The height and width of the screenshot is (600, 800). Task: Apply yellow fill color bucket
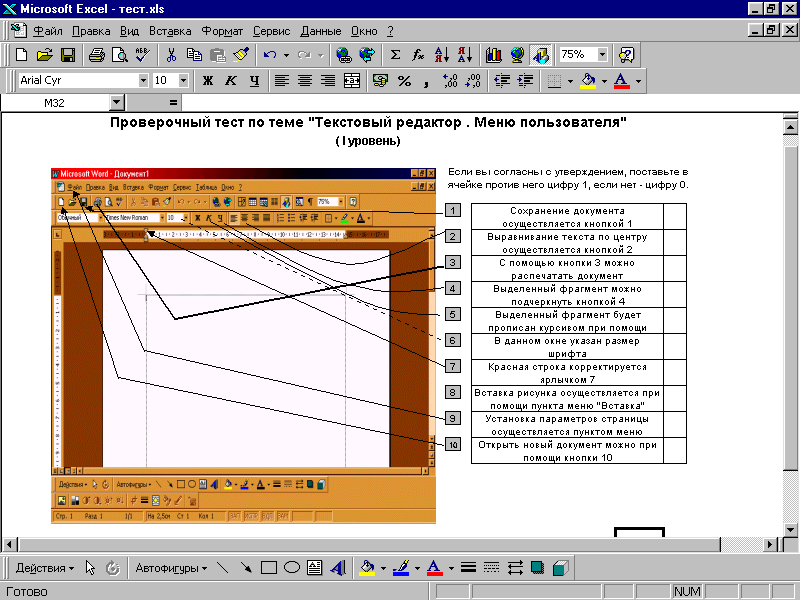tap(588, 81)
